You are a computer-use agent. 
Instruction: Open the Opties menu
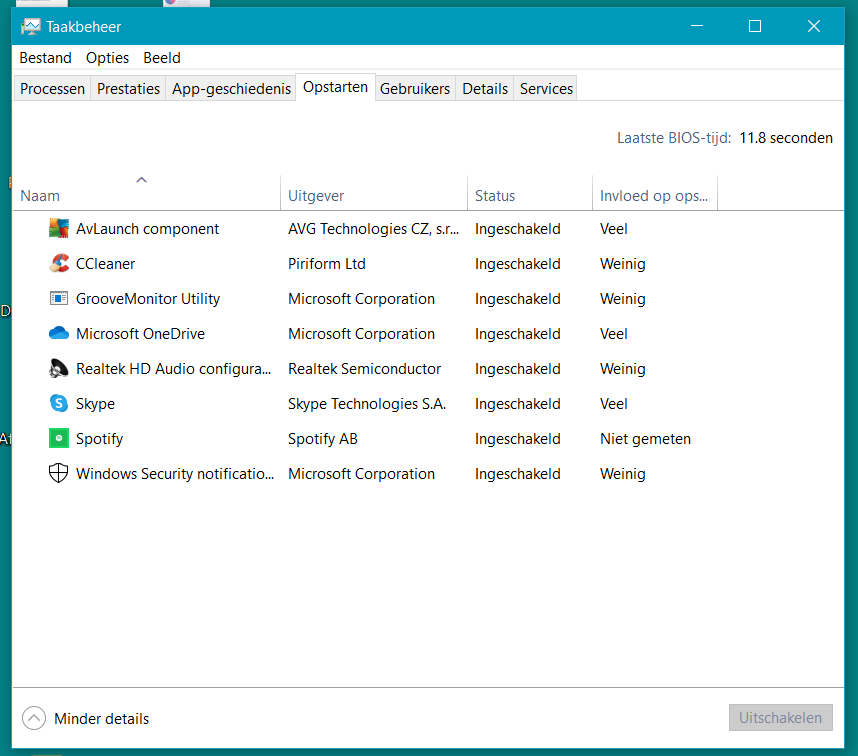(x=107, y=58)
